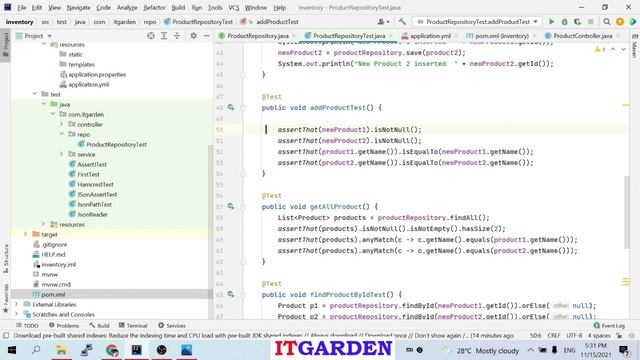
Task: Collapse the test folder
Action: coord(35,94)
